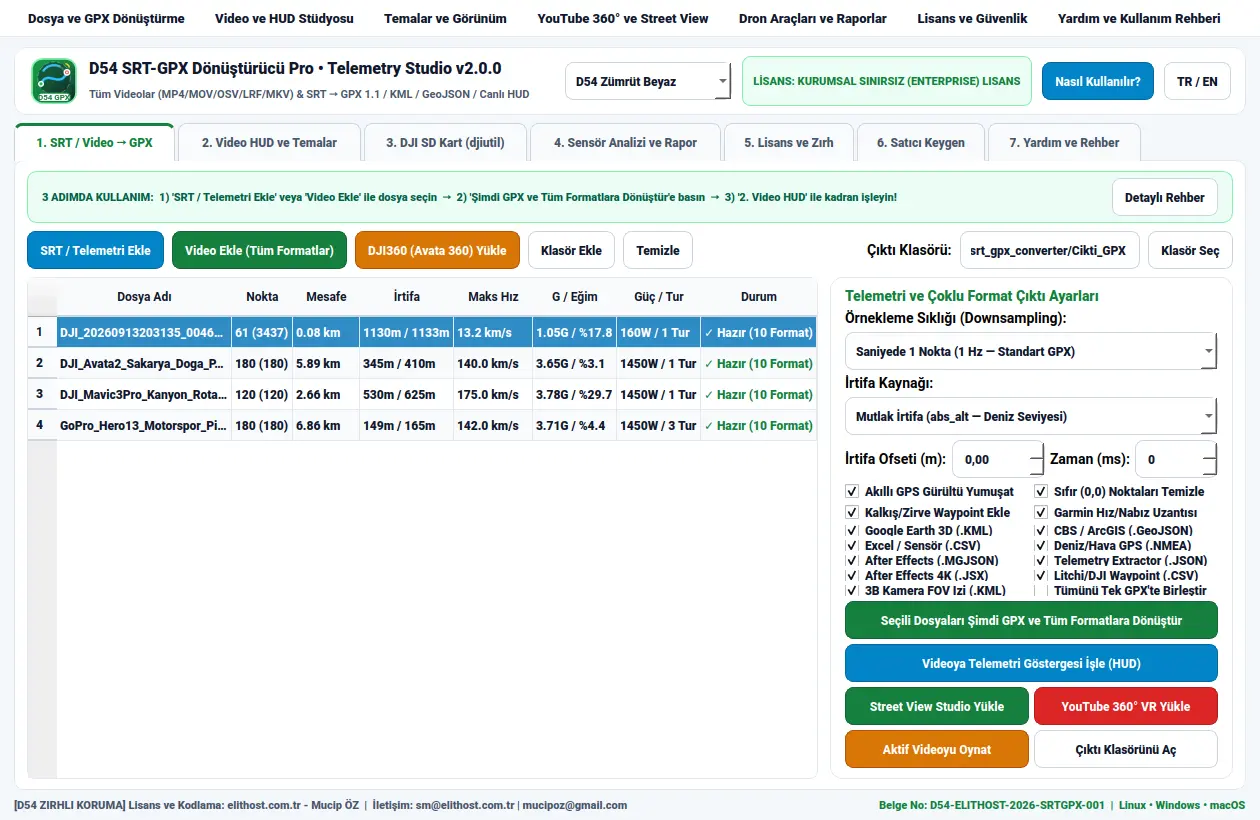Click the Nasıl Kullanılır? button

point(1098,81)
